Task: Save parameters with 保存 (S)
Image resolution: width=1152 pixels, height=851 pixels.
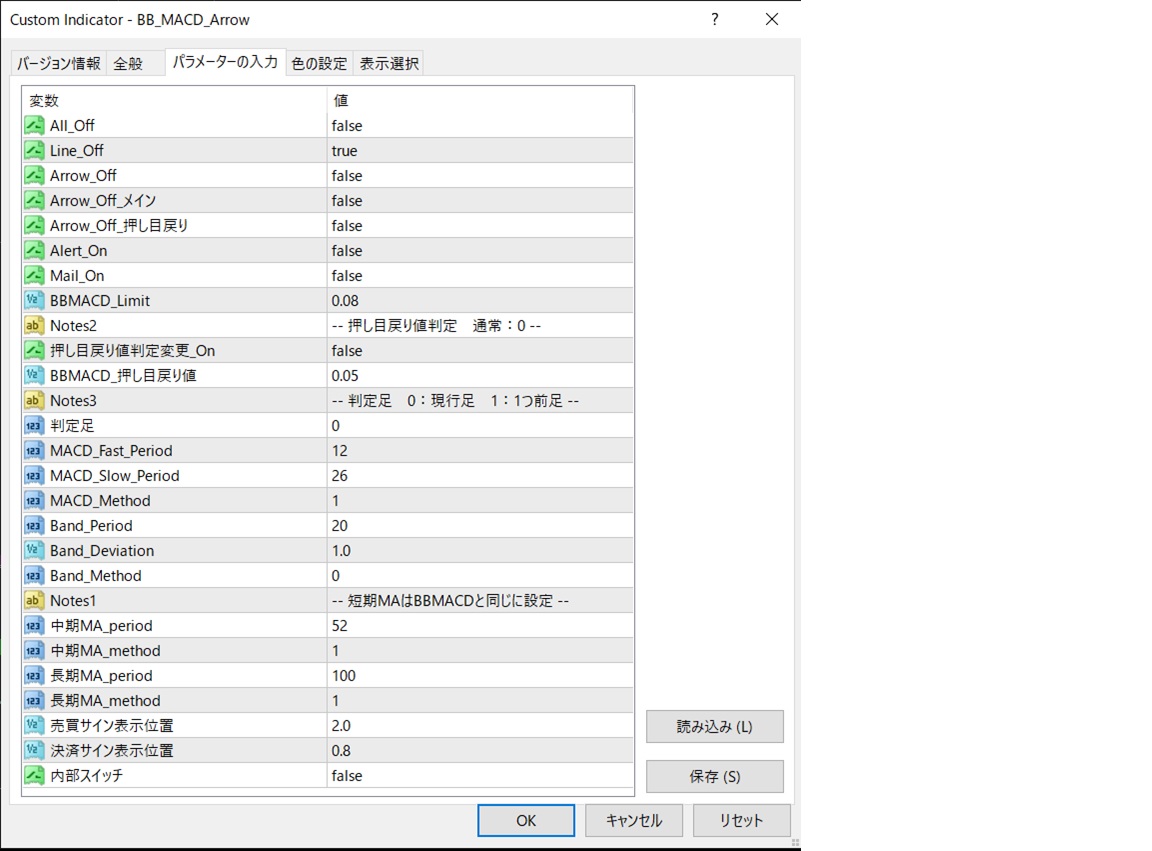Action: pyautogui.click(x=715, y=776)
